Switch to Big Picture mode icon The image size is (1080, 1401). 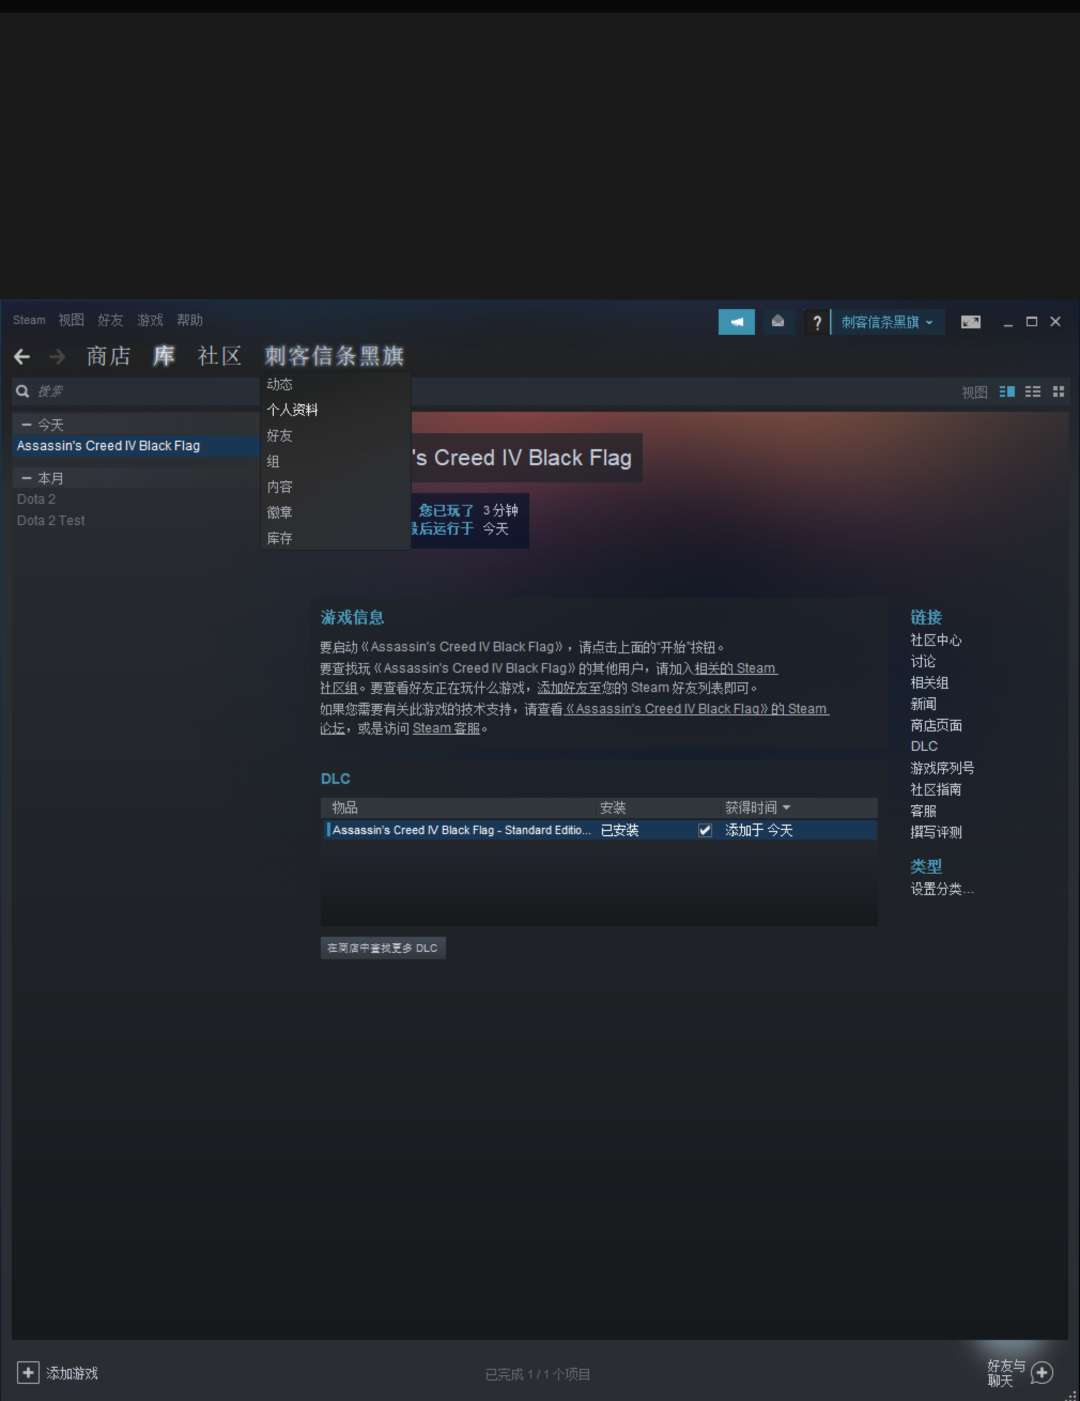click(971, 322)
